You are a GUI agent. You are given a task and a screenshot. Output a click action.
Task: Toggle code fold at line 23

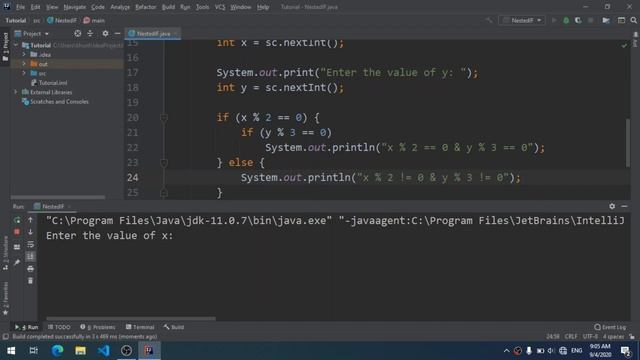[x=164, y=163]
